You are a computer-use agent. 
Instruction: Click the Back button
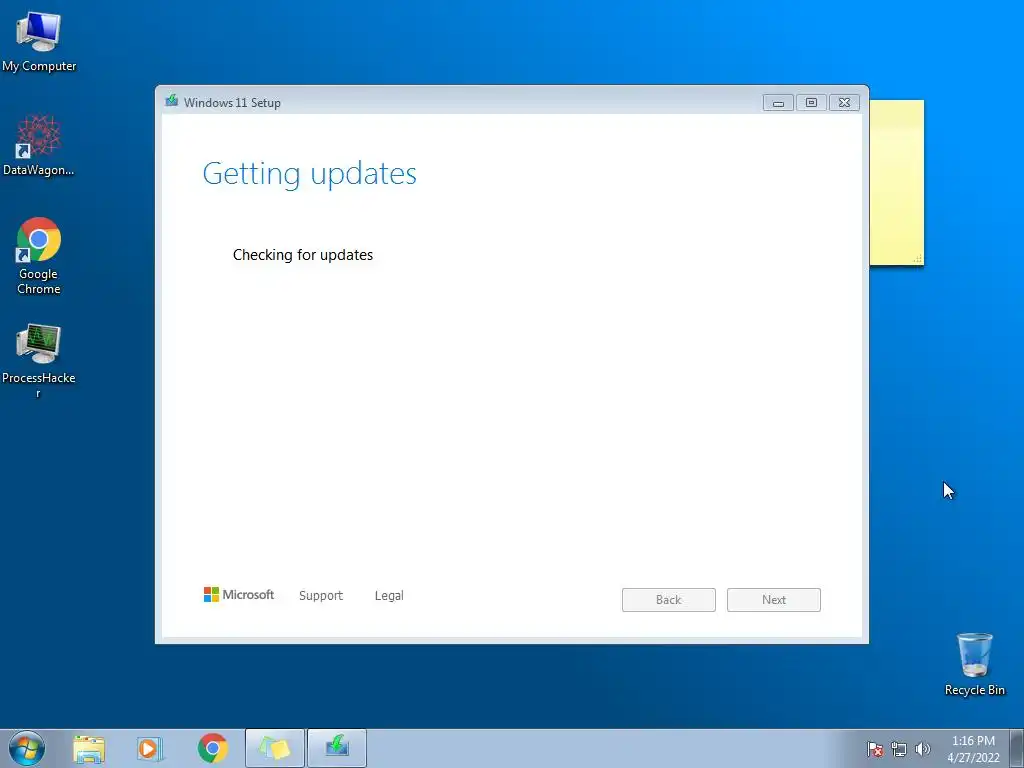tap(669, 600)
